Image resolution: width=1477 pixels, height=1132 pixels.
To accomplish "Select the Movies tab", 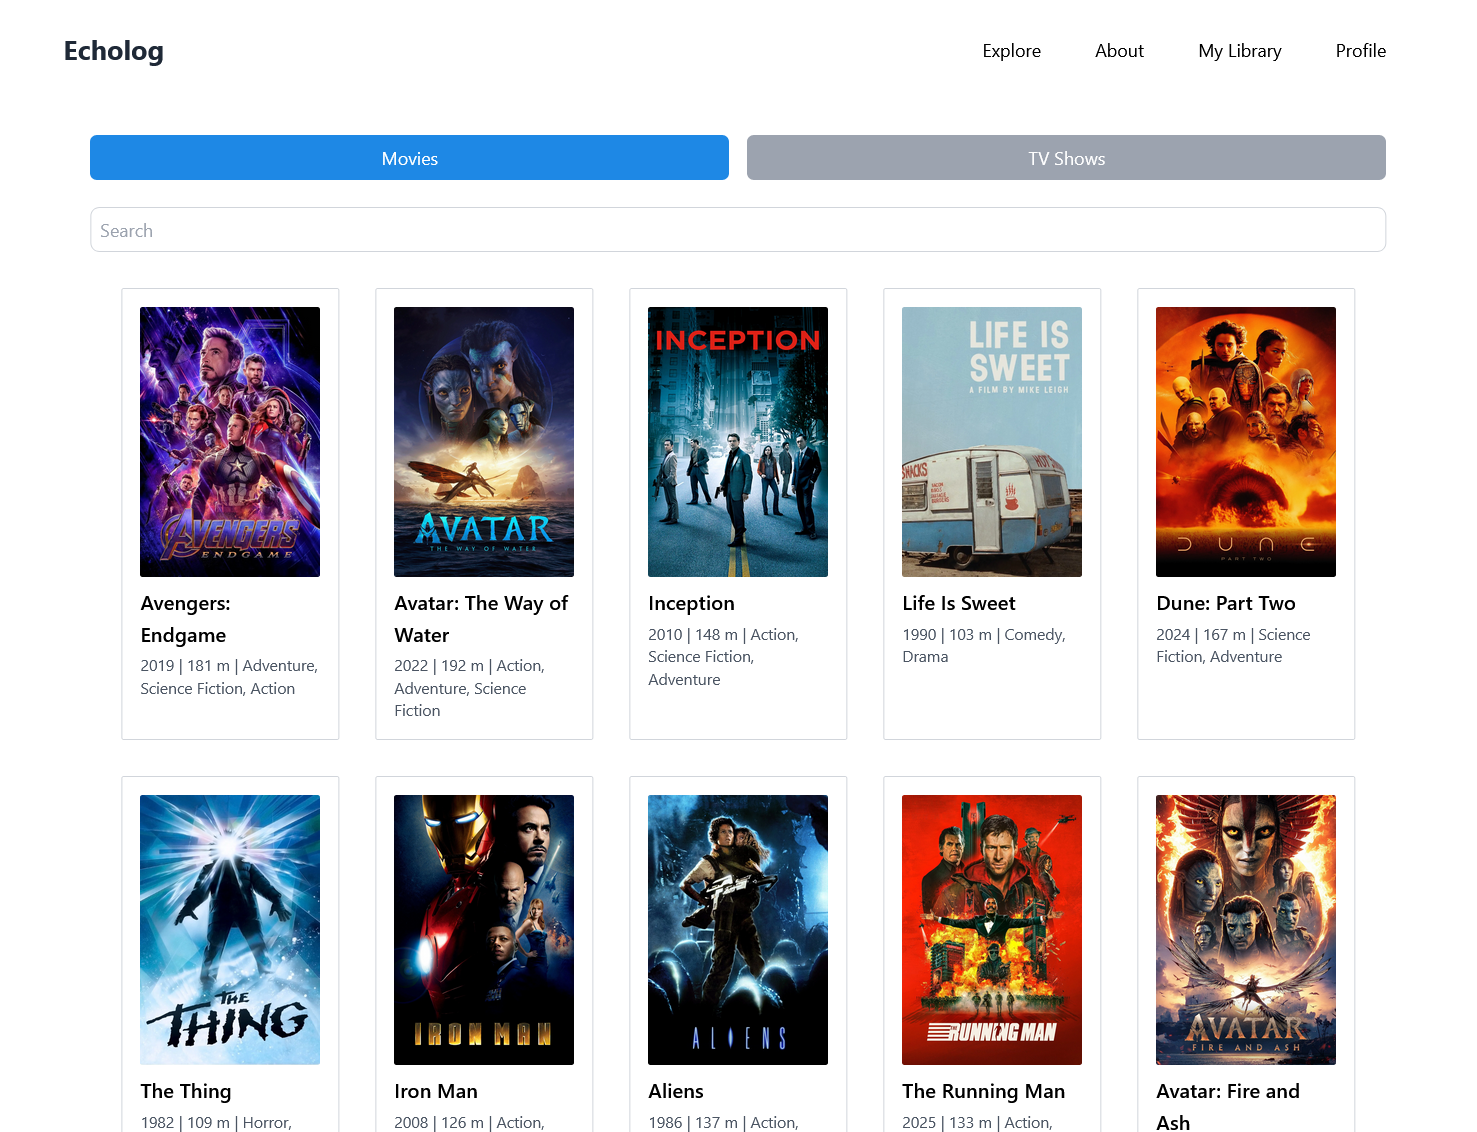I will pyautogui.click(x=409, y=157).
